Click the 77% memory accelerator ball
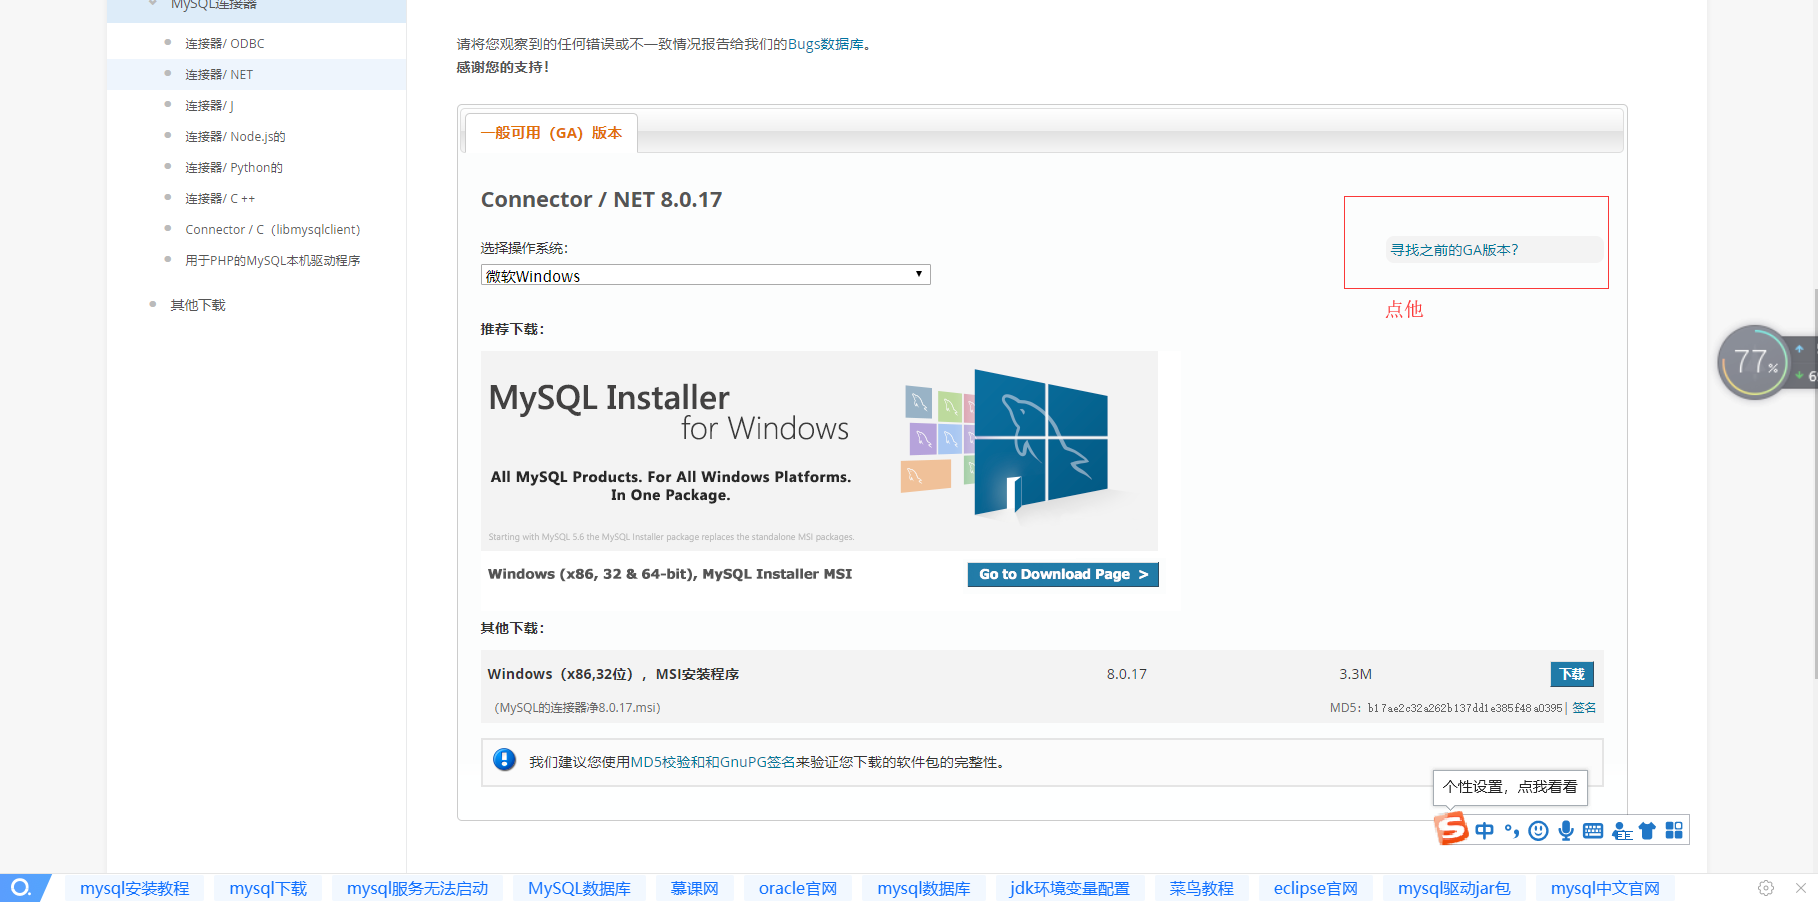Viewport: 1818px width, 902px height. [1754, 362]
